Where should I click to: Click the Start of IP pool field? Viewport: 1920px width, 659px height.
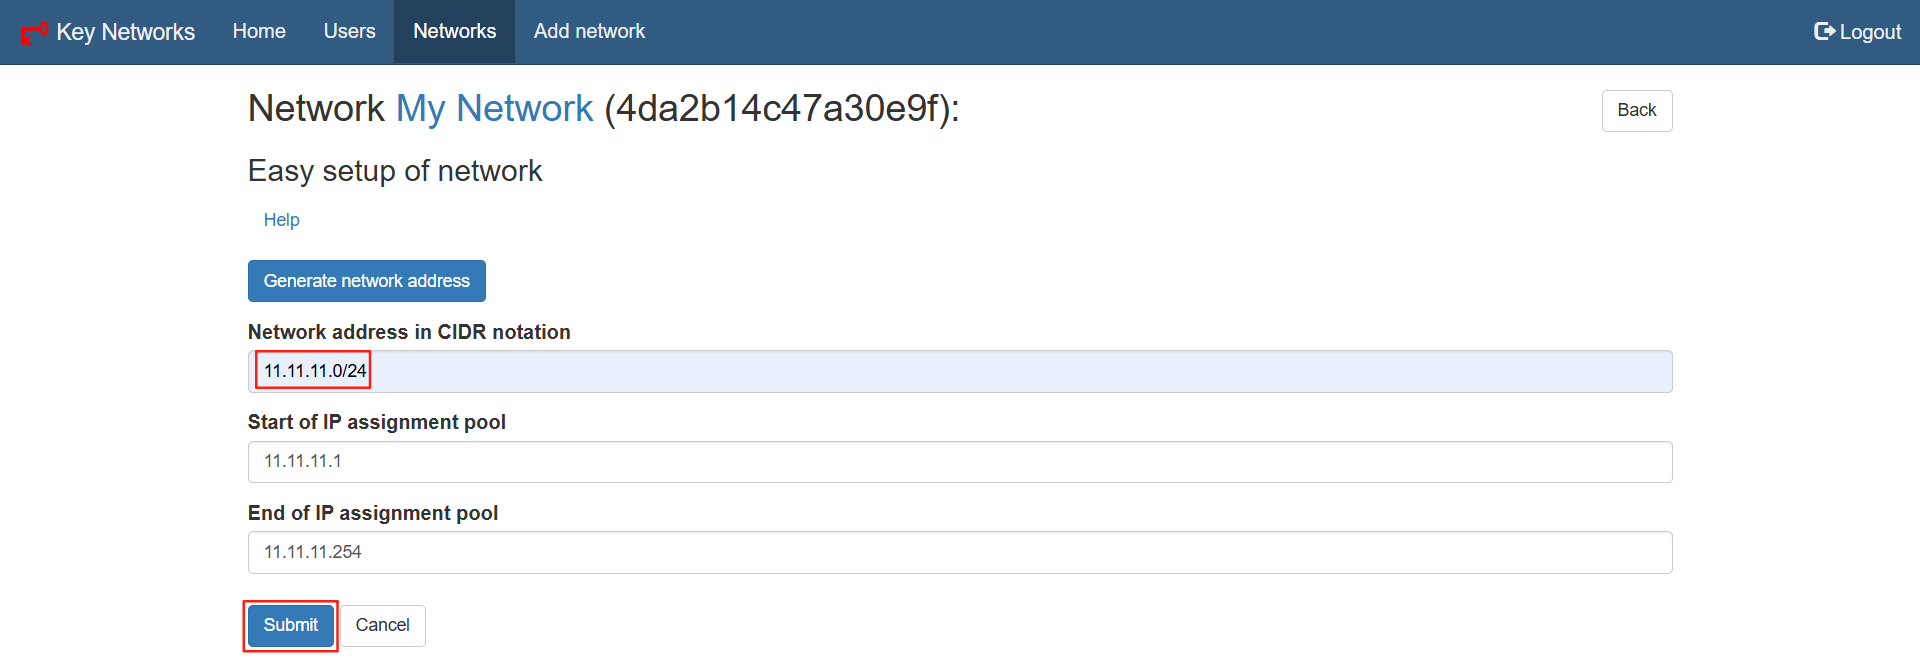pyautogui.click(x=960, y=462)
